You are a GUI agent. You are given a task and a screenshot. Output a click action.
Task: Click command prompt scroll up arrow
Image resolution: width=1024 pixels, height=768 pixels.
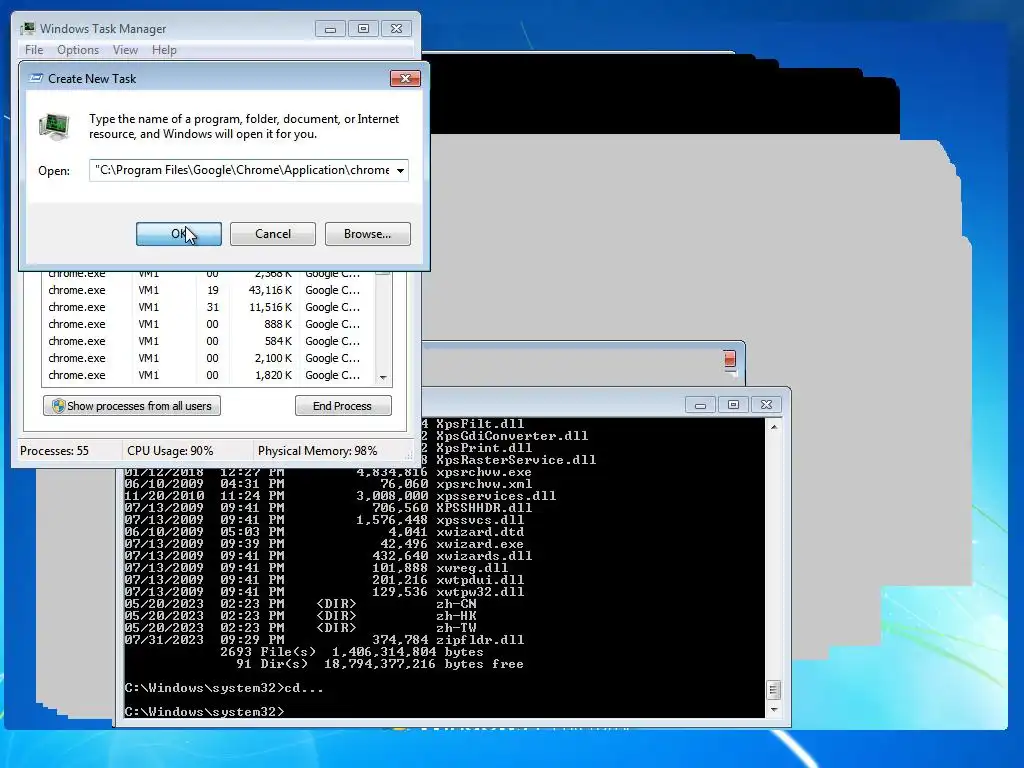click(774, 427)
